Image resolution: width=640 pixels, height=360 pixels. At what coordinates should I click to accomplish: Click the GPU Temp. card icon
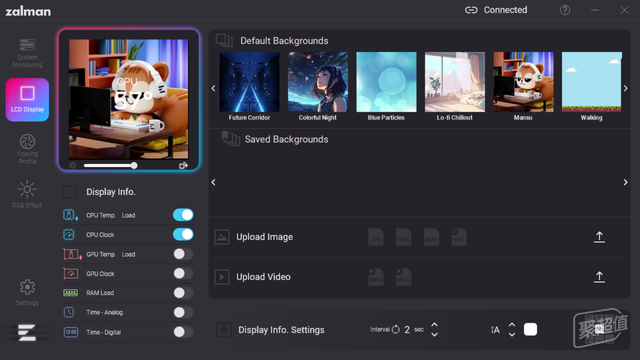pyautogui.click(x=72, y=254)
